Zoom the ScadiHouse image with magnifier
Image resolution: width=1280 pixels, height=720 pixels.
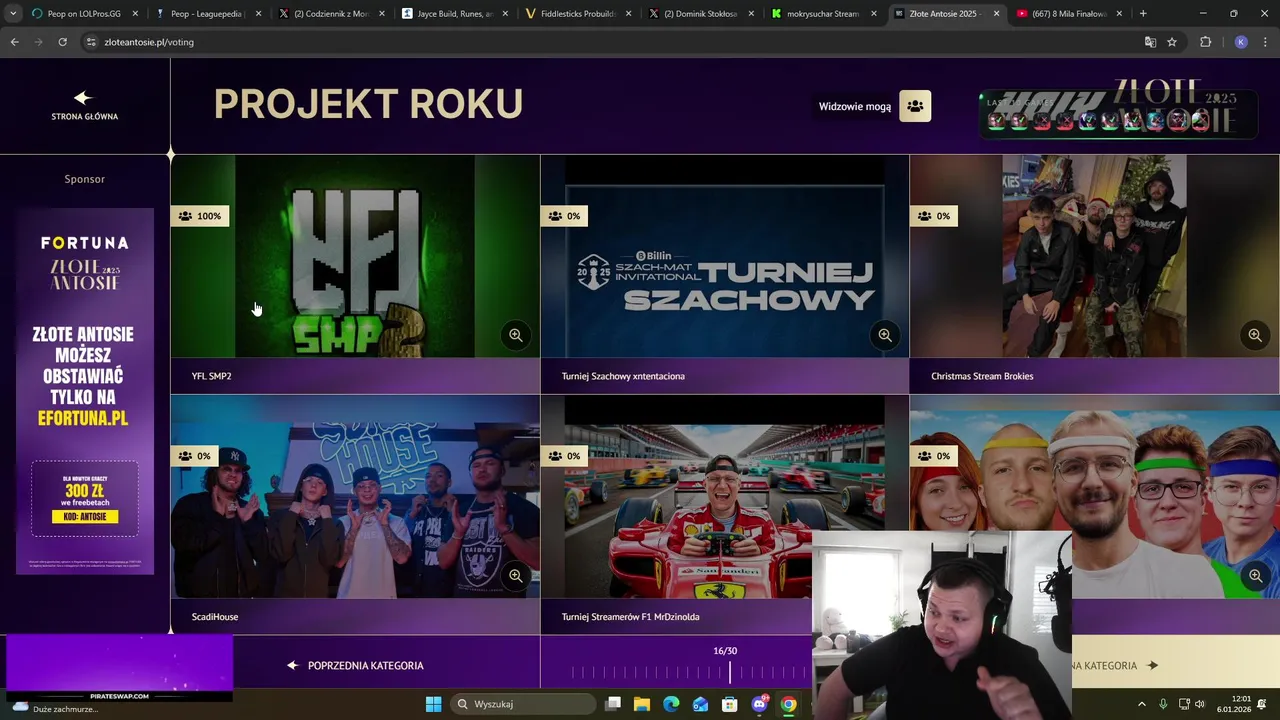pos(516,576)
